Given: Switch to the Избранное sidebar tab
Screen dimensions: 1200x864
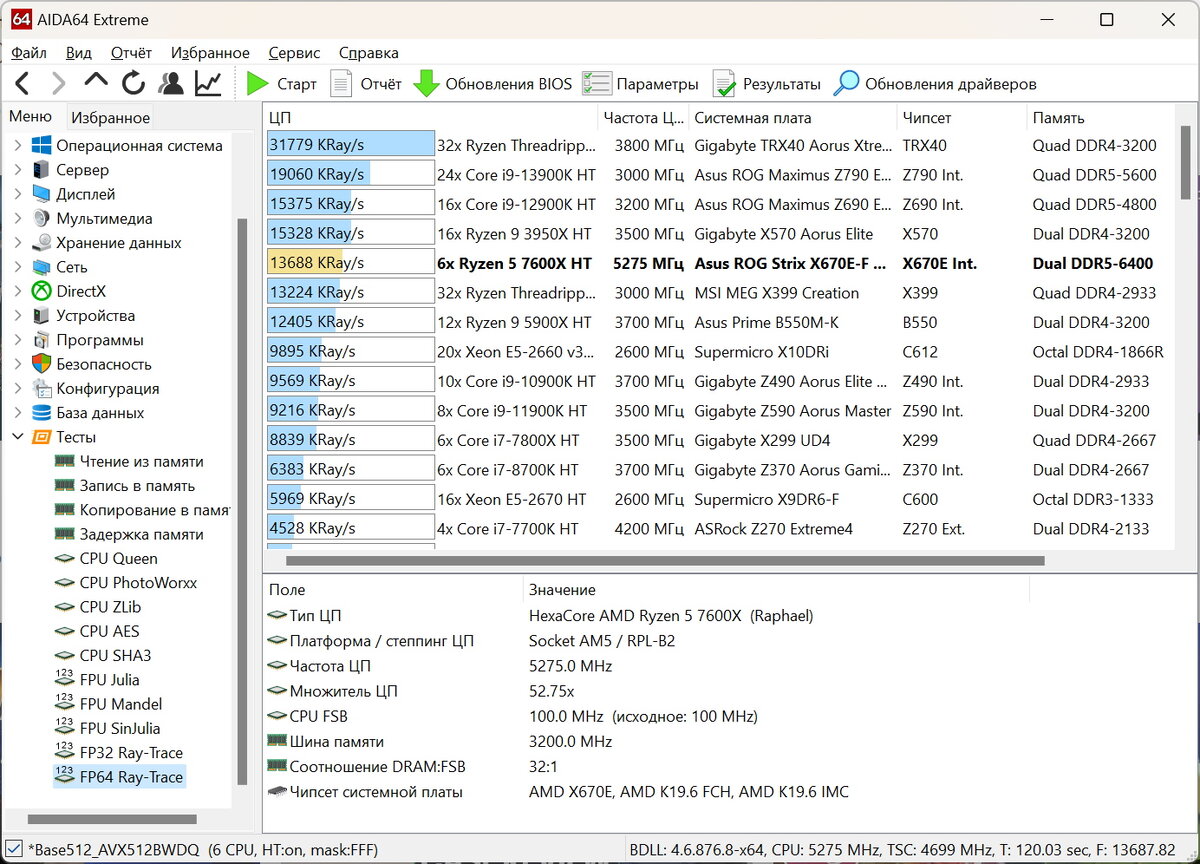Looking at the screenshot, I should click(110, 118).
